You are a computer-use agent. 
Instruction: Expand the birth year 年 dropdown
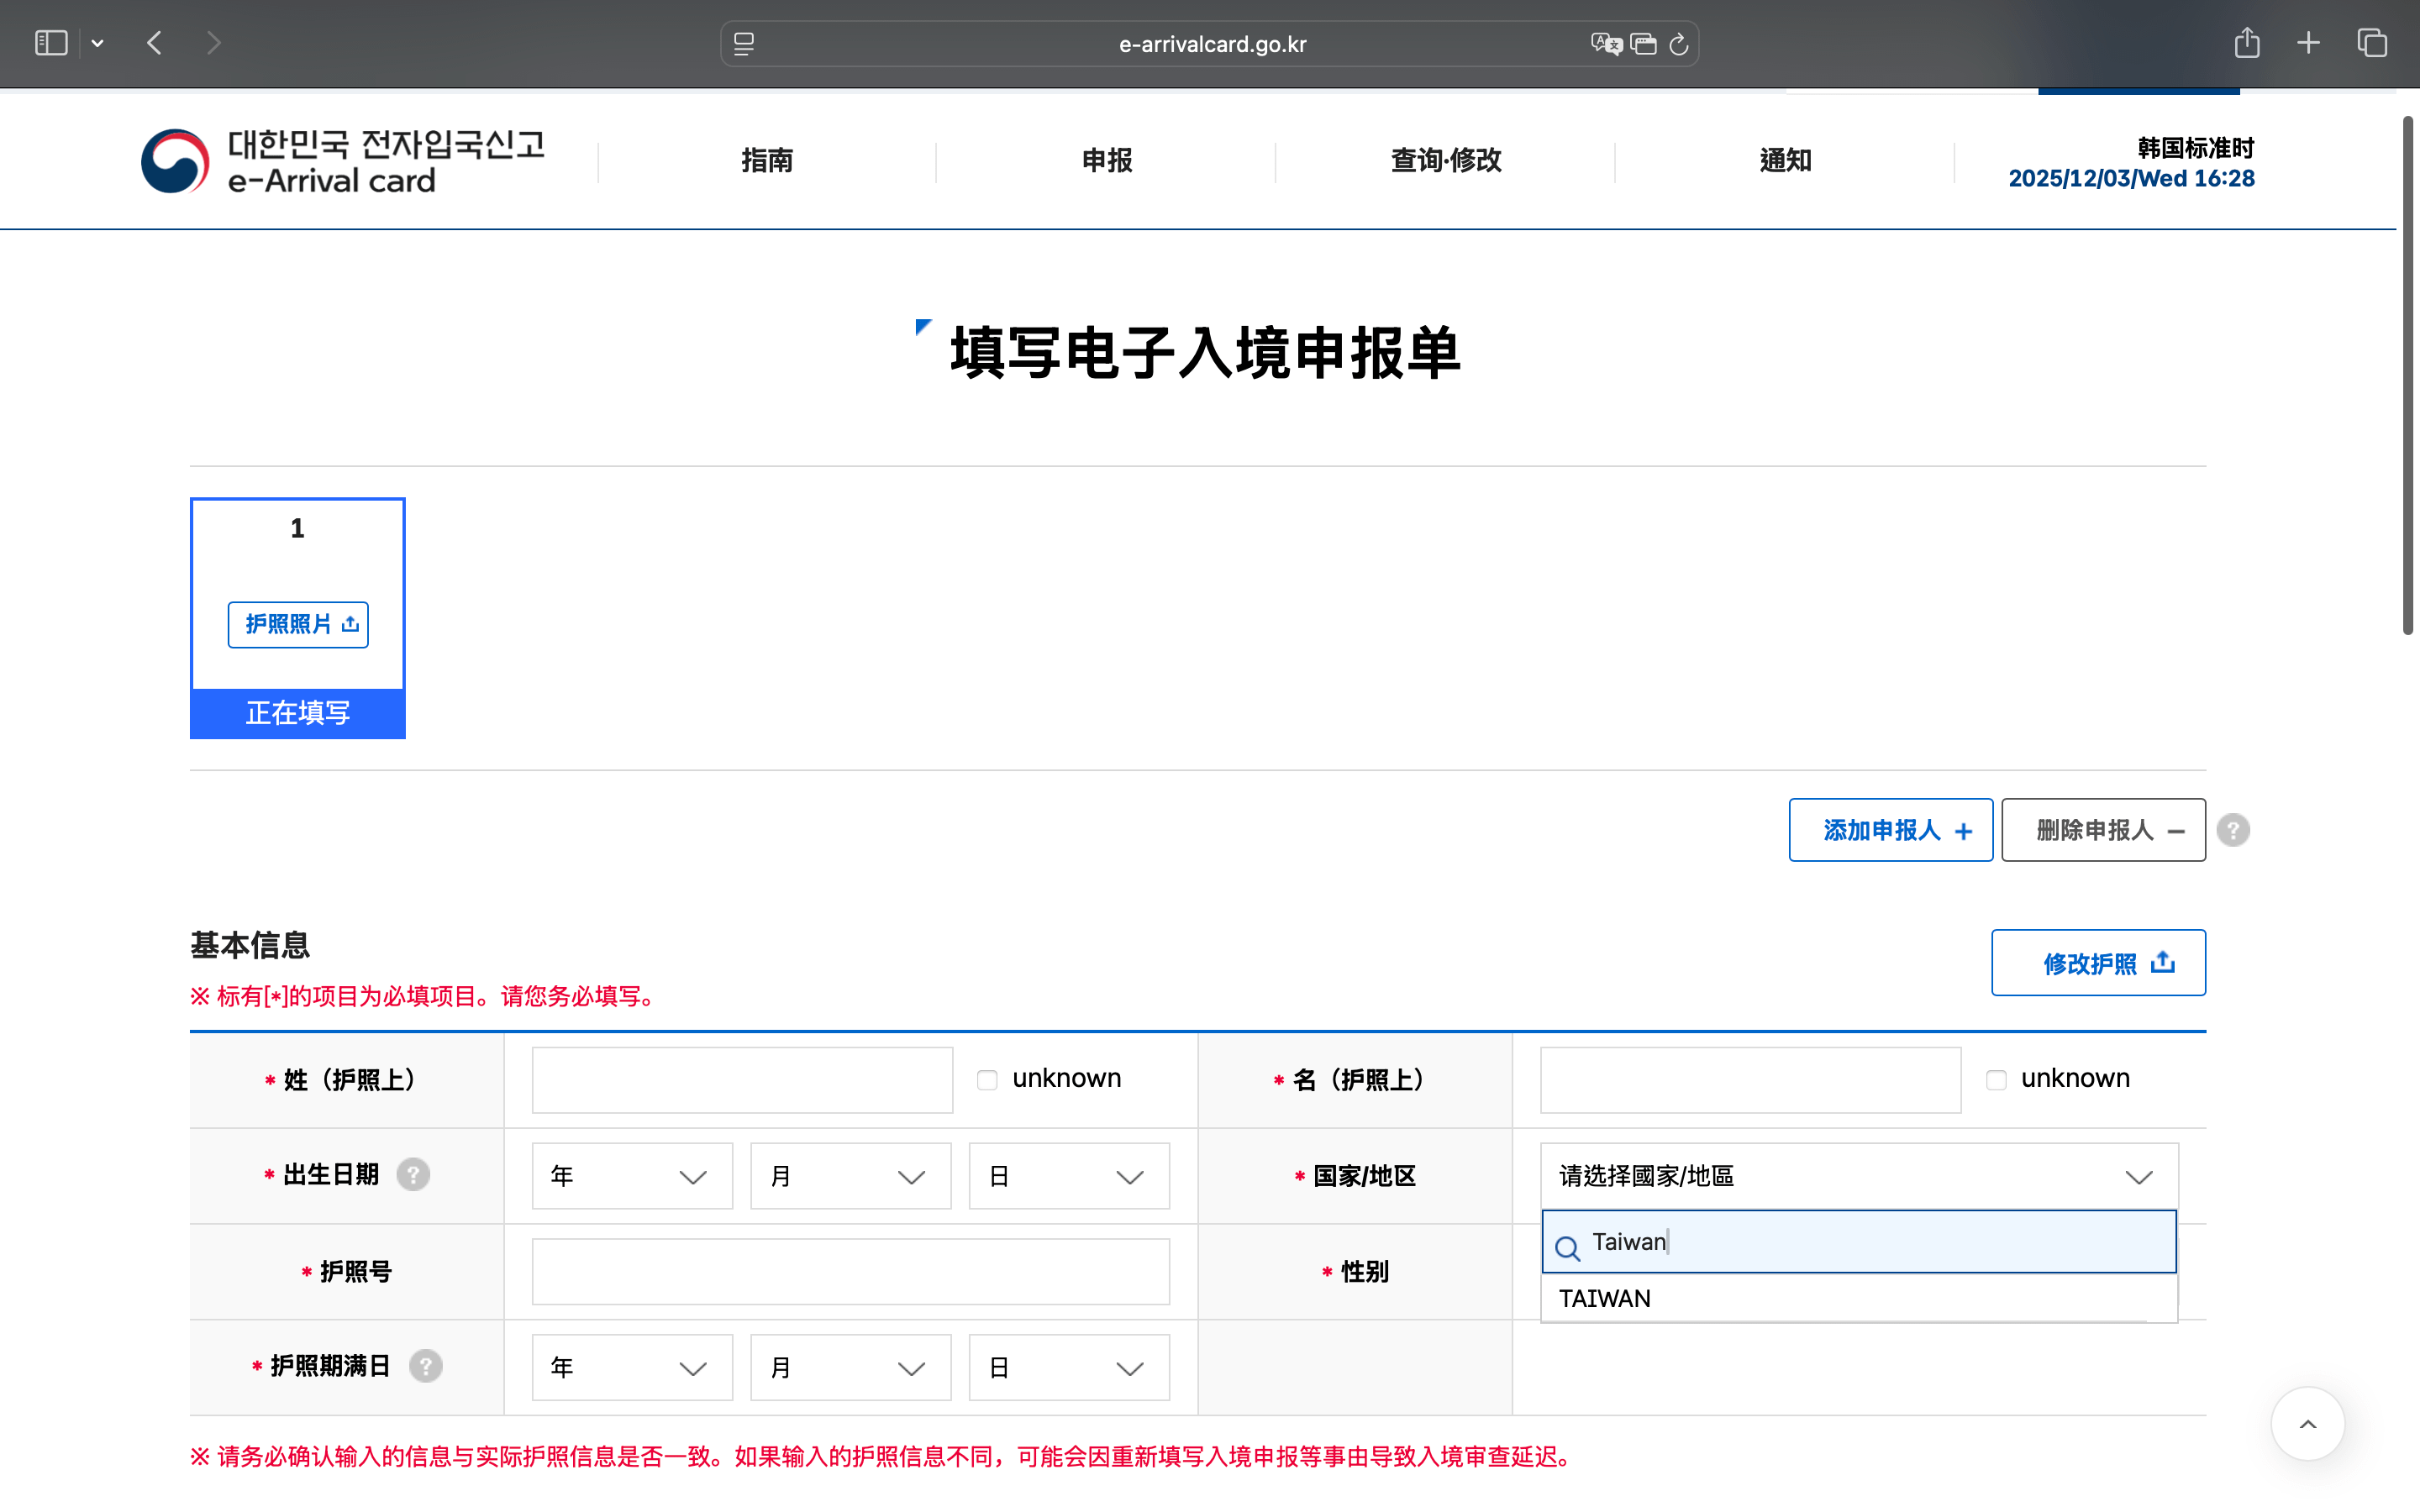632,1176
